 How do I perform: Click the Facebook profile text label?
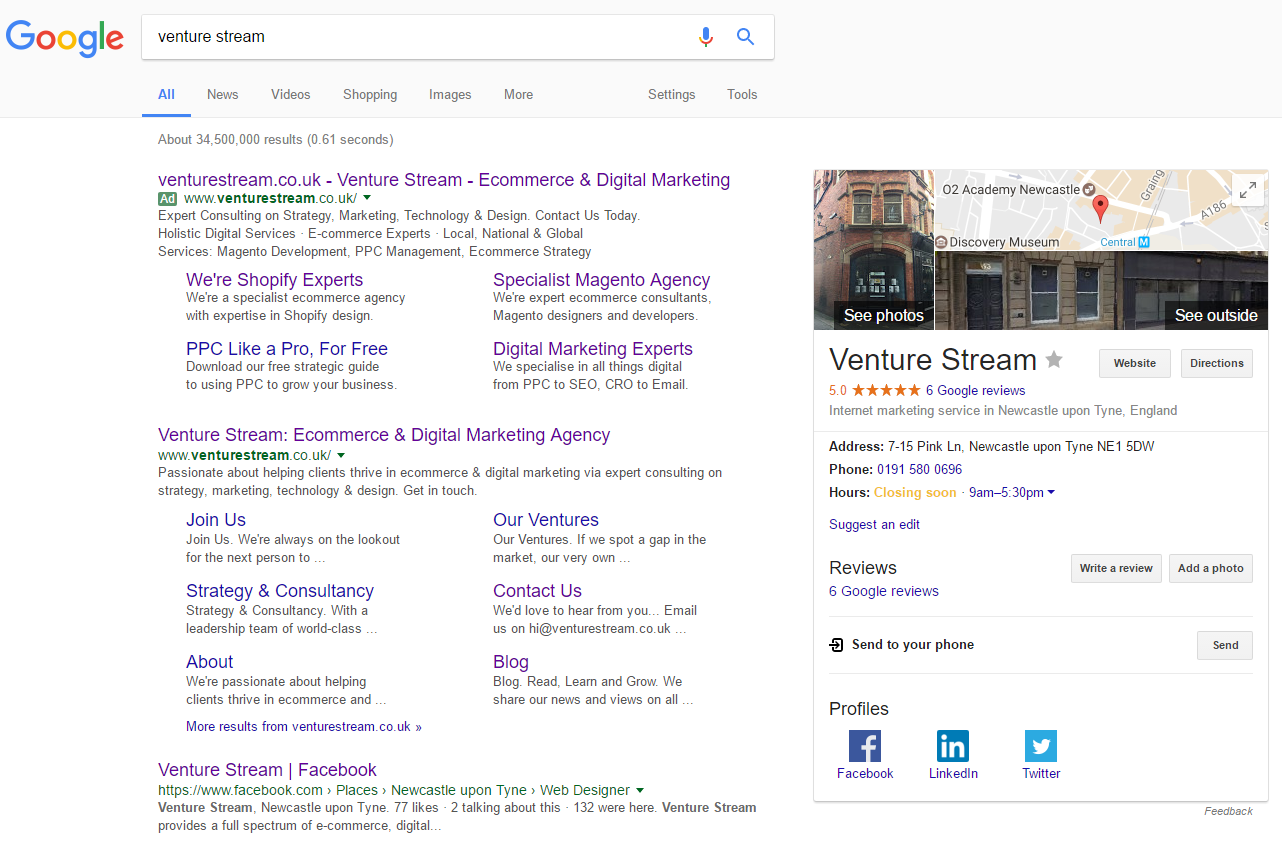click(x=865, y=773)
